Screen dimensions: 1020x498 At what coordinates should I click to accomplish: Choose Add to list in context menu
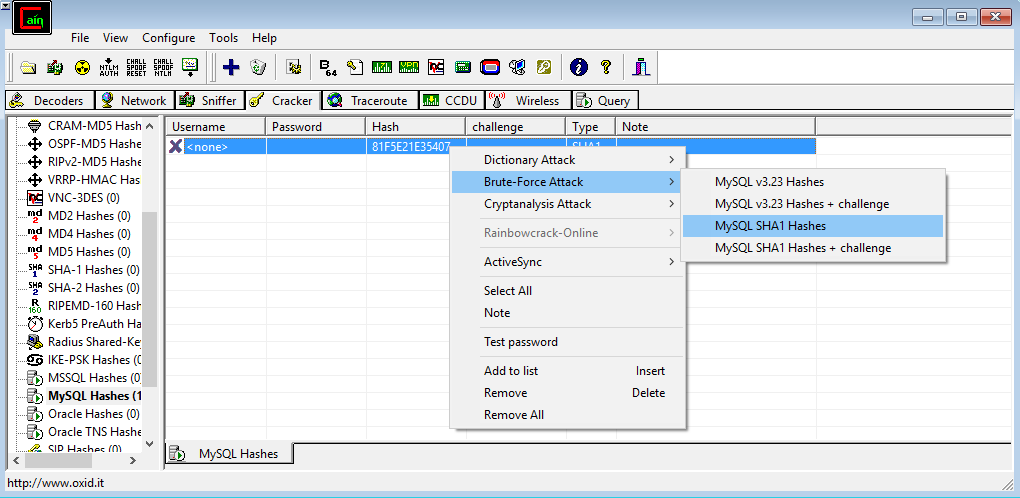pyautogui.click(x=568, y=371)
